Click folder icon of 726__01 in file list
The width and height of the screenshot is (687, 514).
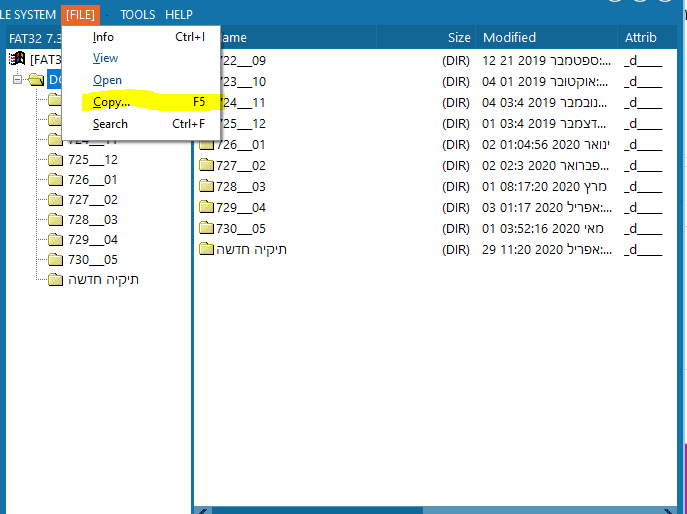click(x=206, y=145)
